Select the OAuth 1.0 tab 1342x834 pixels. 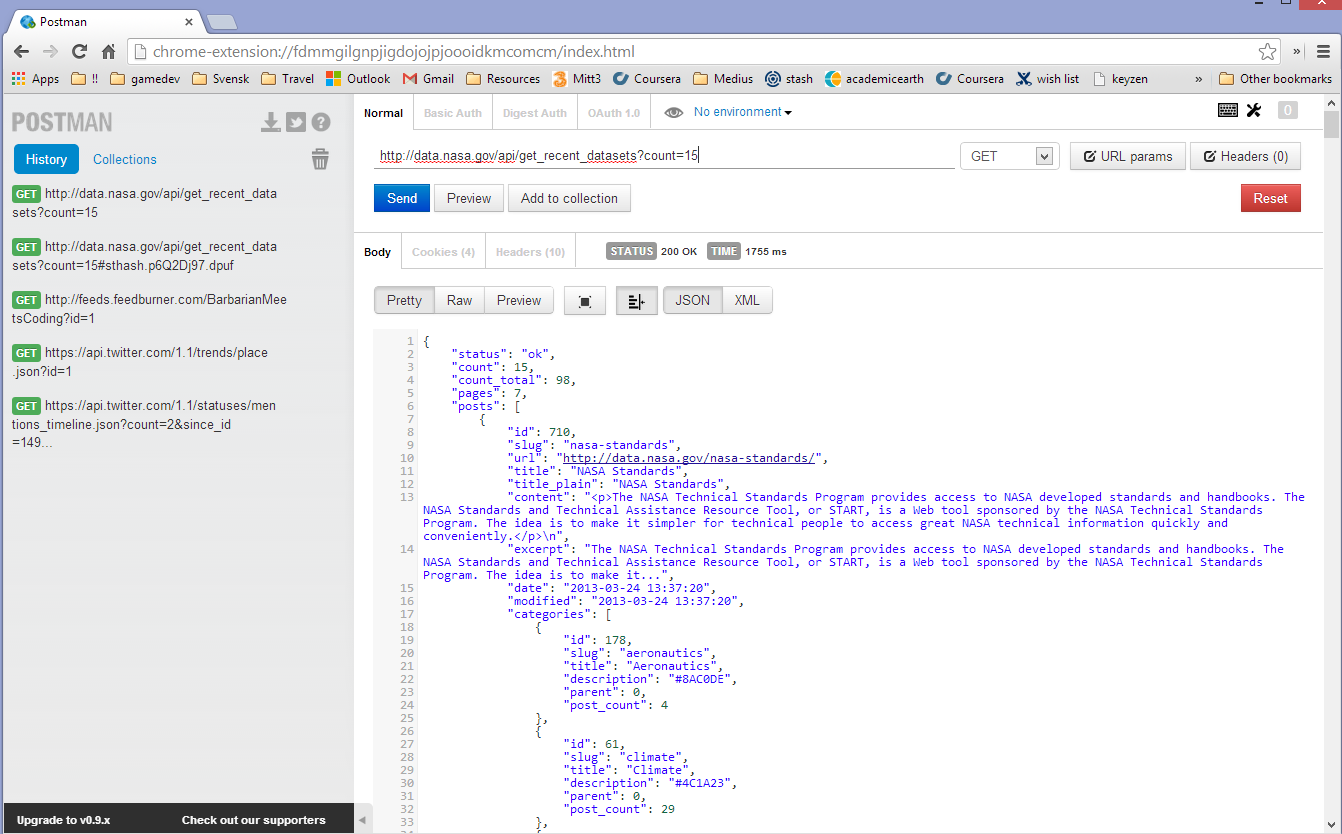[614, 113]
